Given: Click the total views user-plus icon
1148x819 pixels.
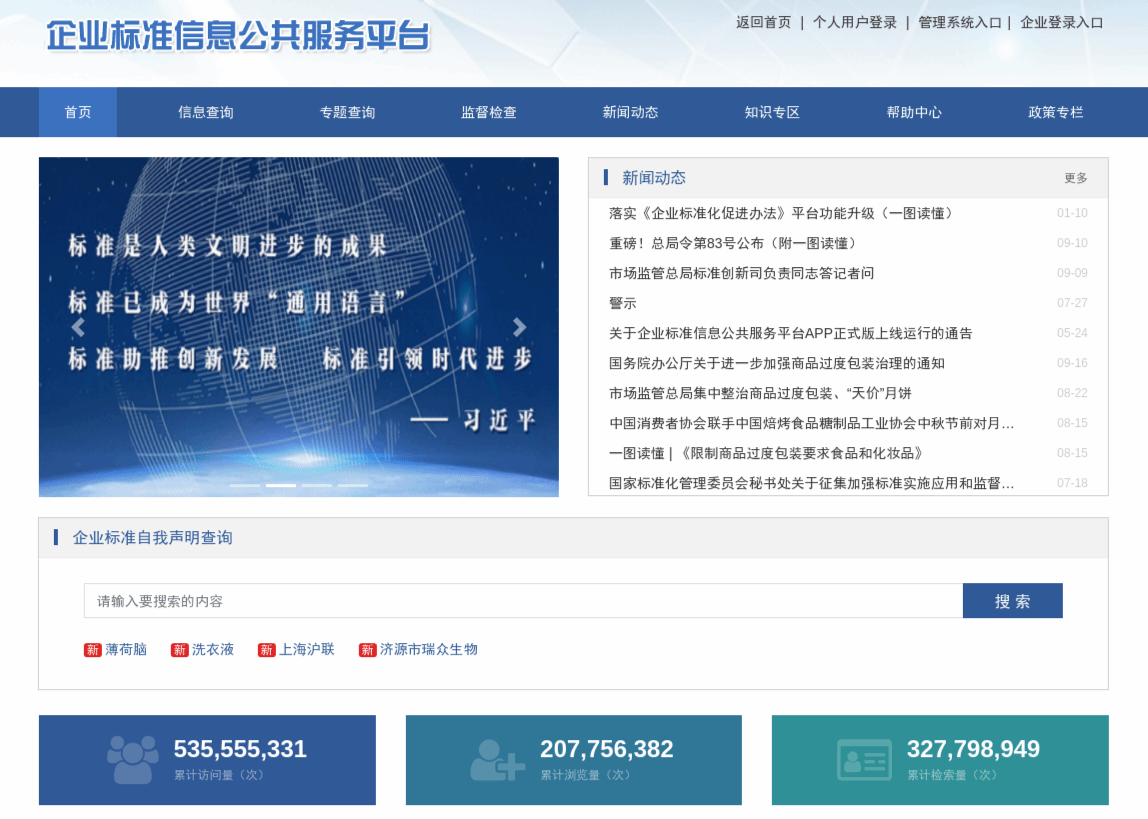Looking at the screenshot, I should 497,760.
